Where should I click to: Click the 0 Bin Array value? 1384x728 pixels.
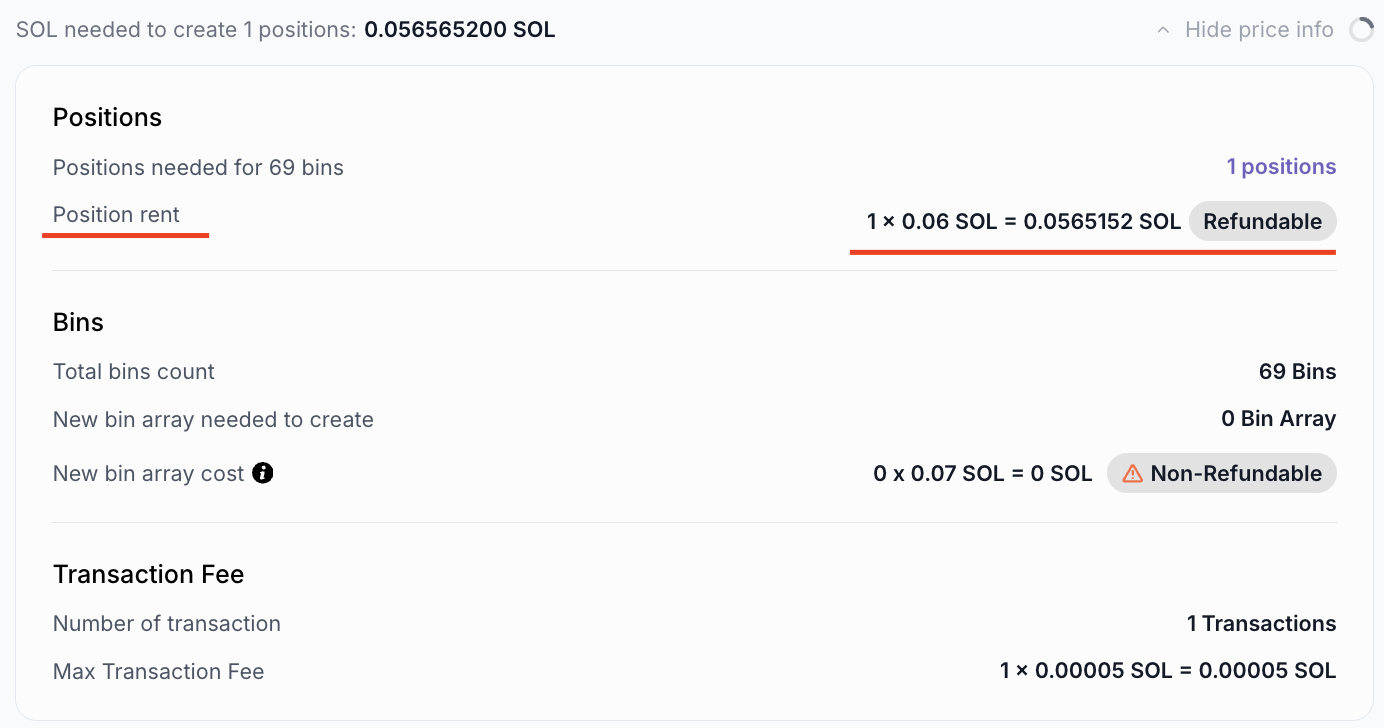tap(1278, 419)
